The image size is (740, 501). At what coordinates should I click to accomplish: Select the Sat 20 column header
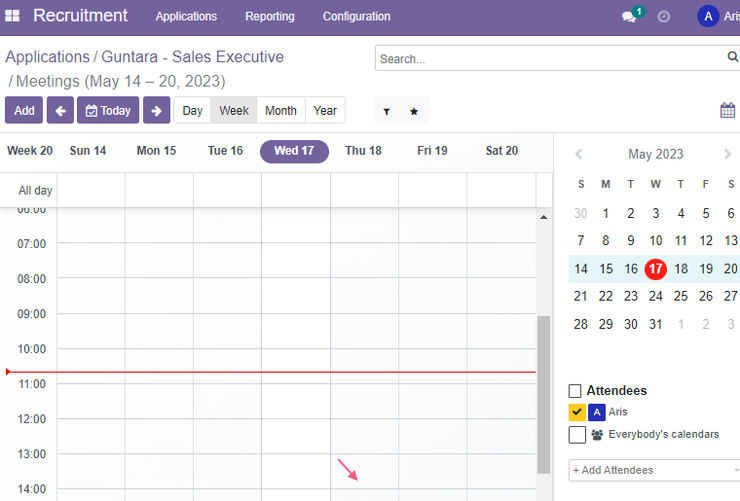[502, 151]
